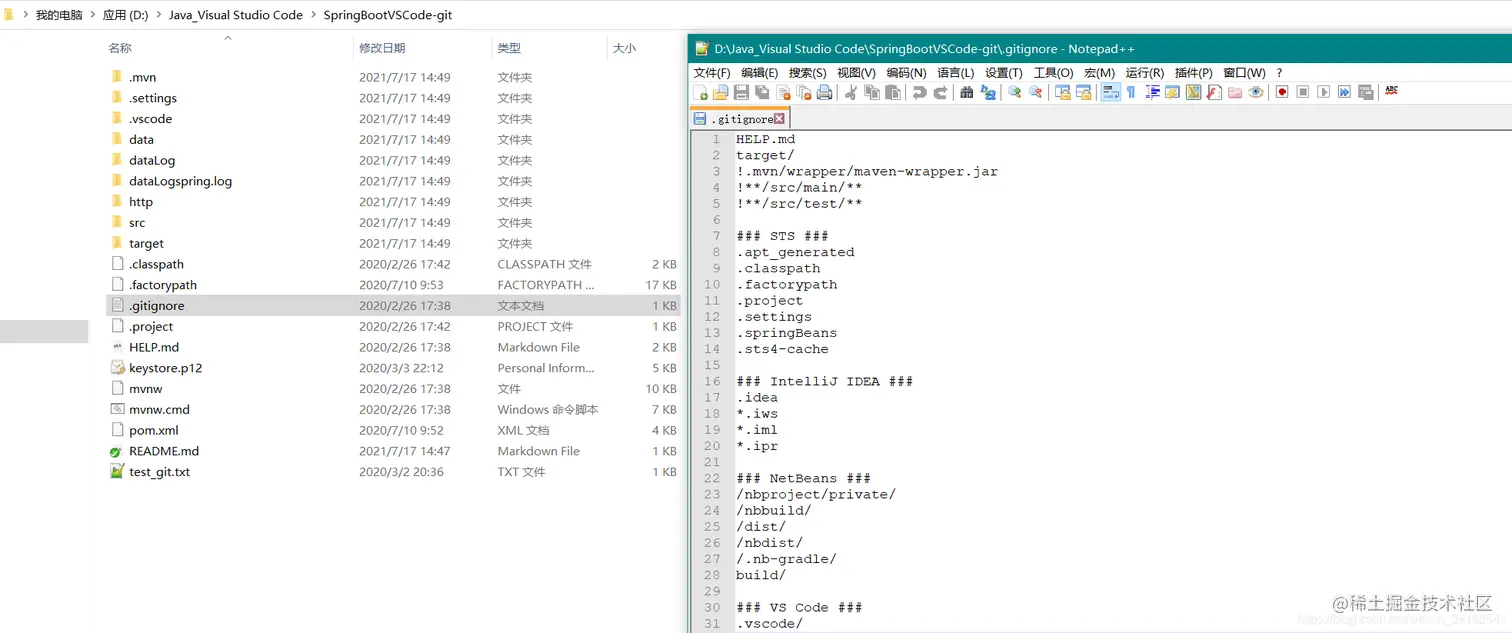Click 我的电脑 in the Explorer address bar
This screenshot has width=1512, height=633.
59,15
